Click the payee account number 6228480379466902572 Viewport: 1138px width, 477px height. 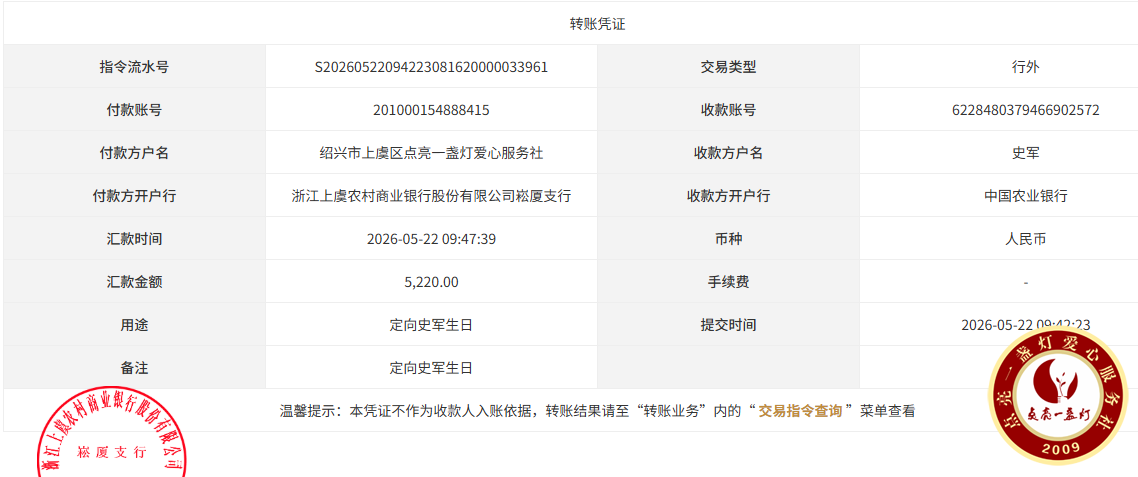1026,110
